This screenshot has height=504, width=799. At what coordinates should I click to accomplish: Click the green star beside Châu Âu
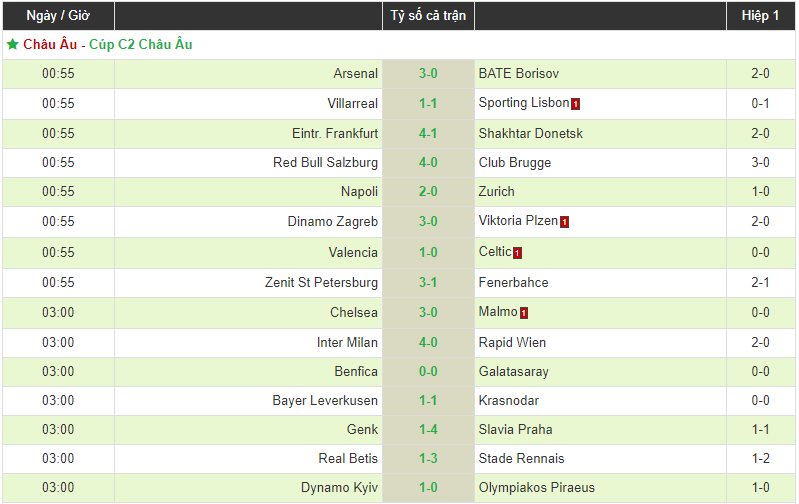[x=12, y=45]
